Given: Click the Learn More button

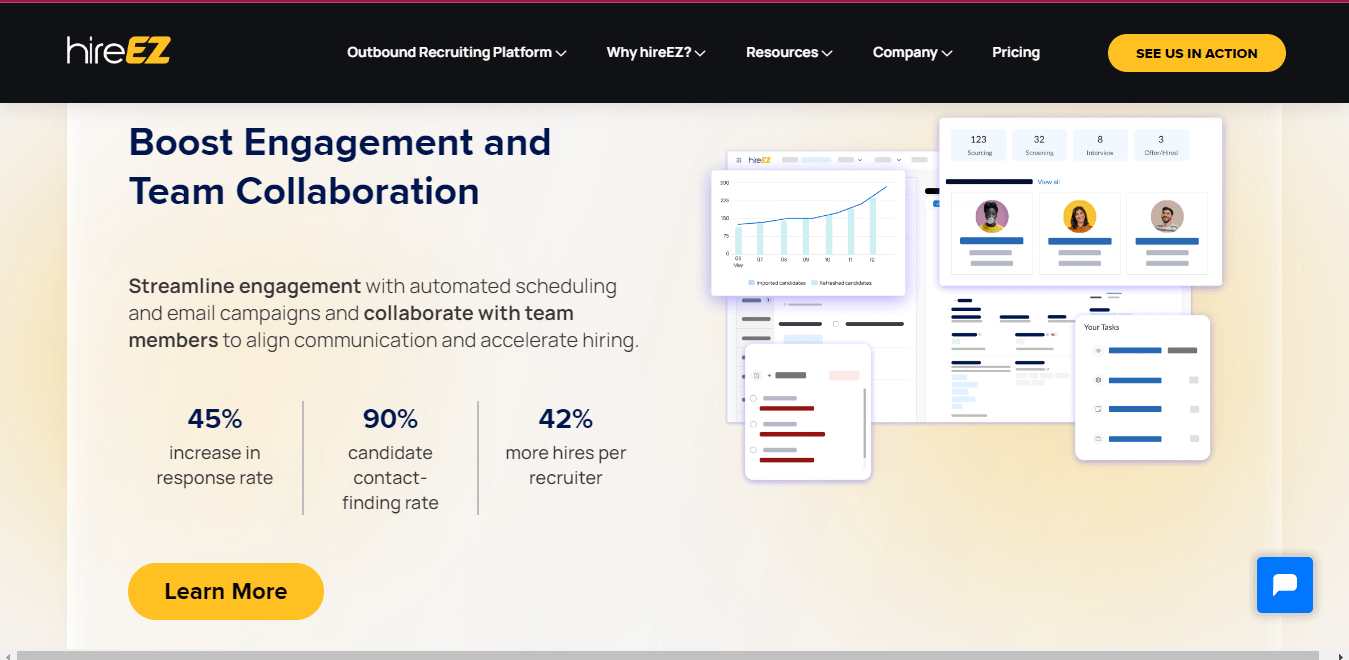Looking at the screenshot, I should coord(225,591).
